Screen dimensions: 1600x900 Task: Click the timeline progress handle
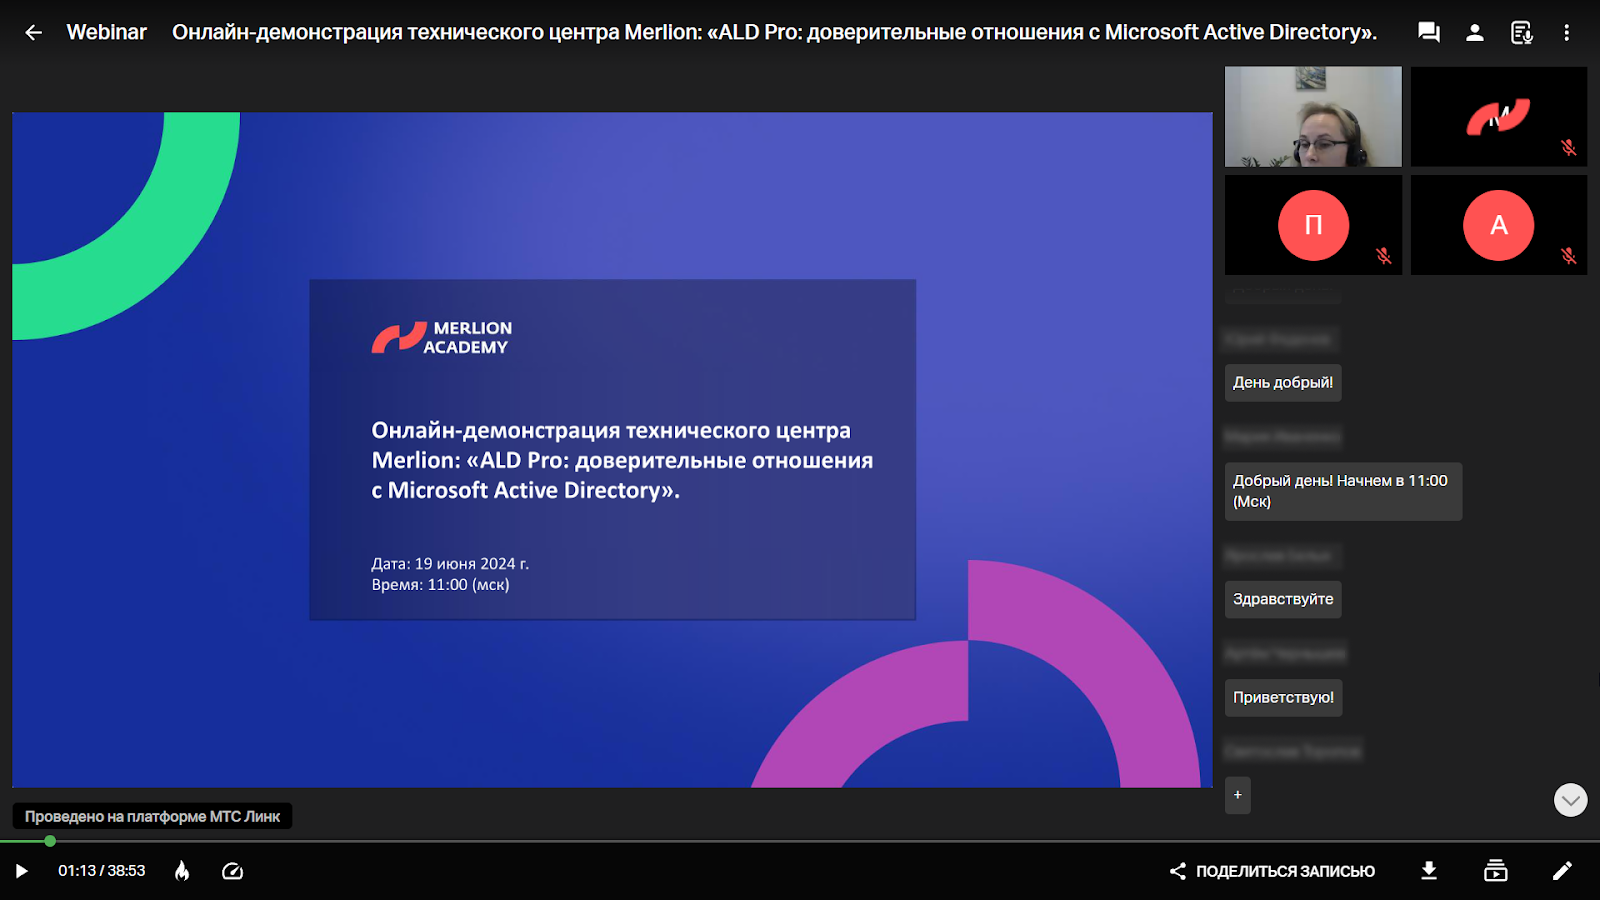[x=50, y=841]
